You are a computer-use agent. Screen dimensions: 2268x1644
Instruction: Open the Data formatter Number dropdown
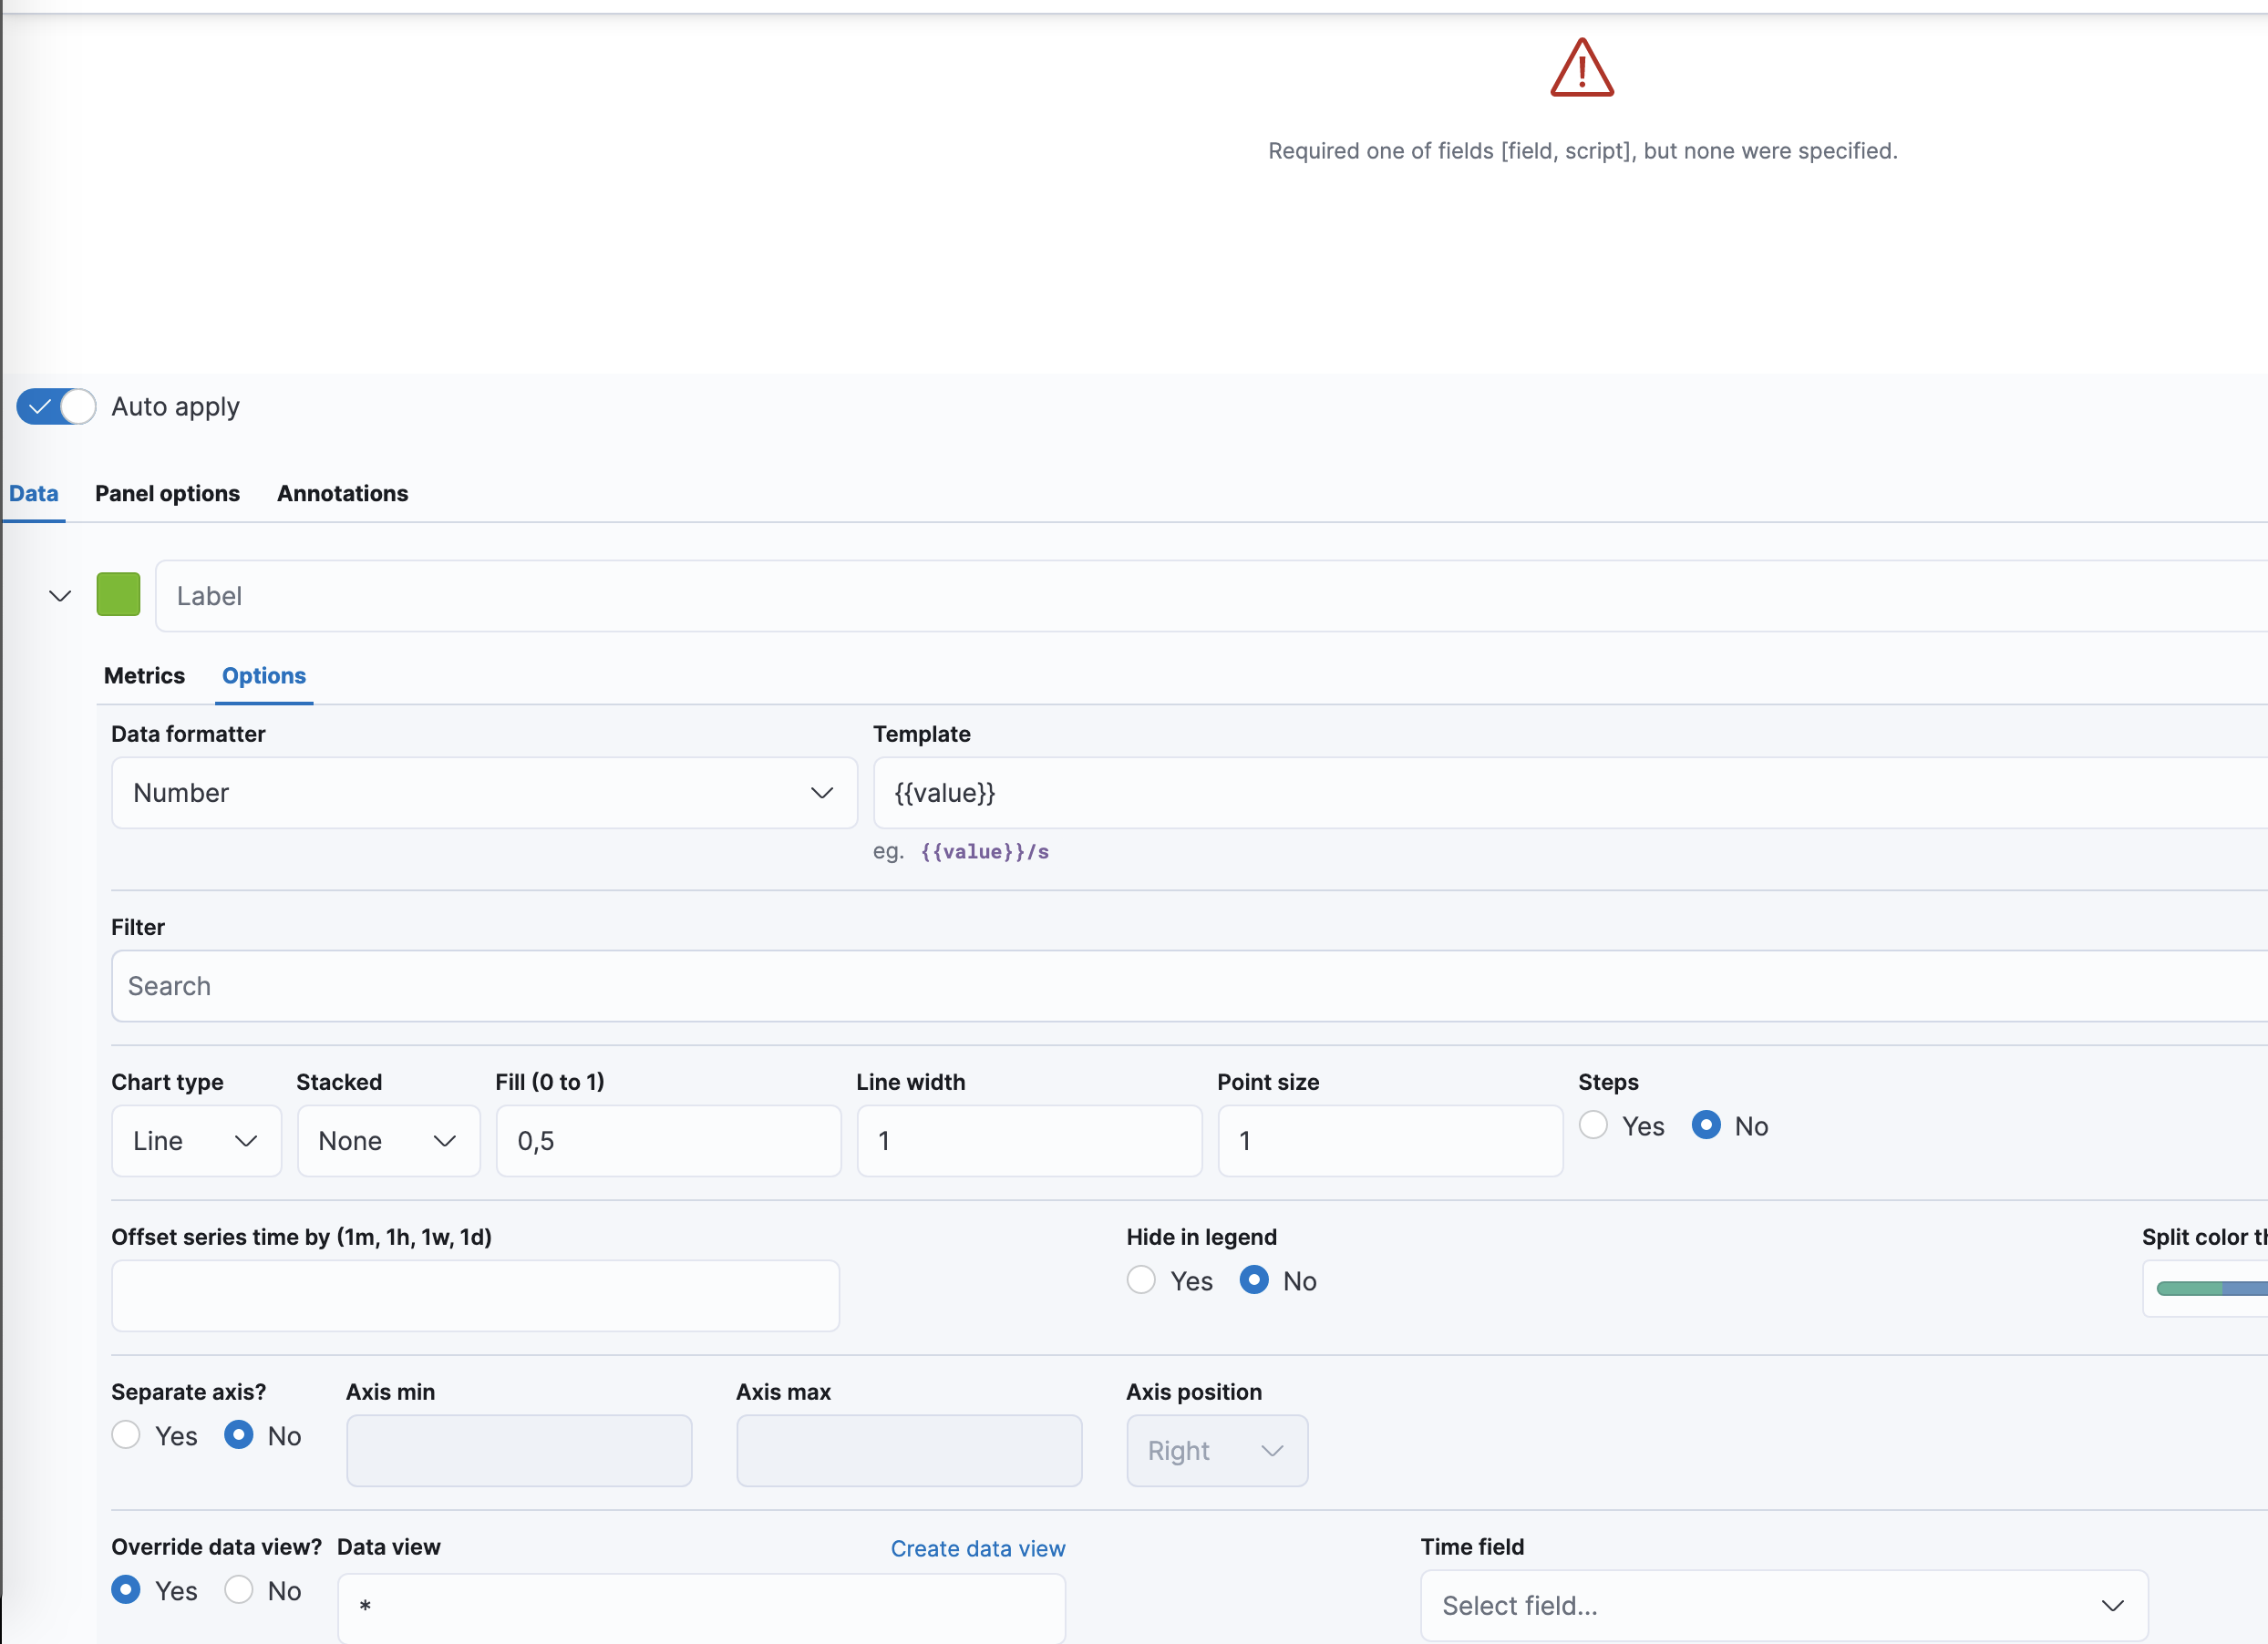pyautogui.click(x=484, y=793)
